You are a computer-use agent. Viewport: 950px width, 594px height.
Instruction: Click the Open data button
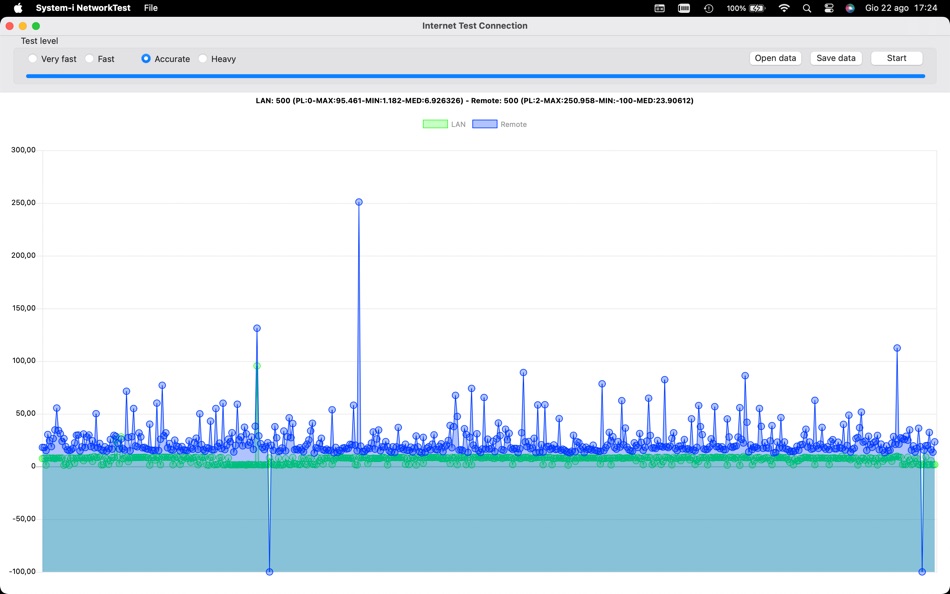775,58
